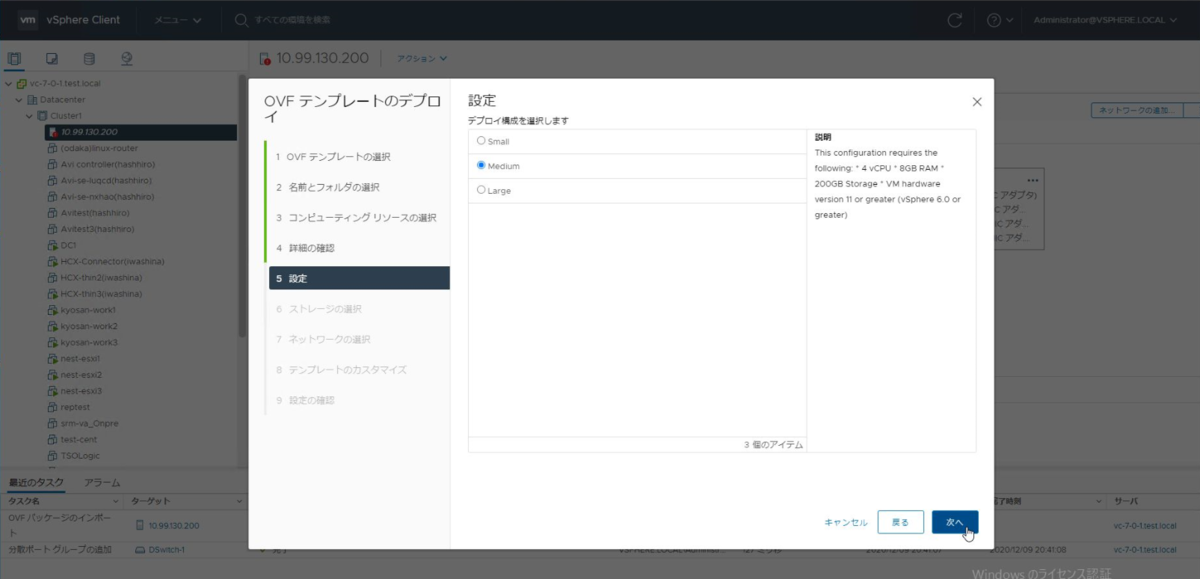Open the VMs and Templates view icon
The width and height of the screenshot is (1200, 579).
(x=52, y=58)
